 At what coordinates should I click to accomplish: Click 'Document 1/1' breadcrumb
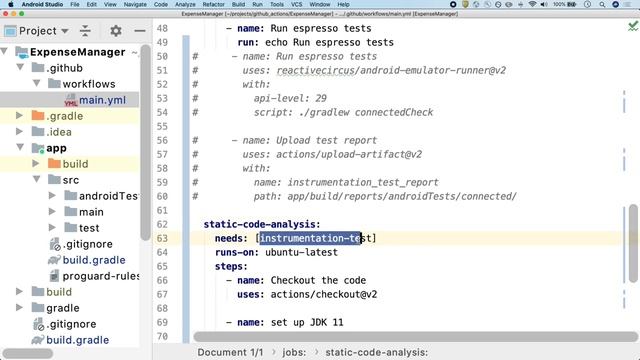(x=230, y=352)
